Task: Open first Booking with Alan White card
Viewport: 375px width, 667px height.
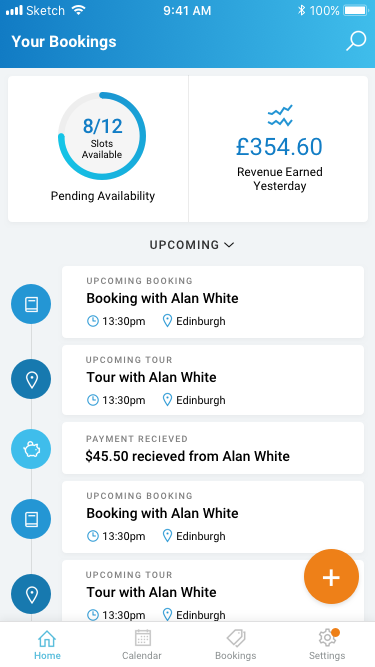Action: (213, 302)
